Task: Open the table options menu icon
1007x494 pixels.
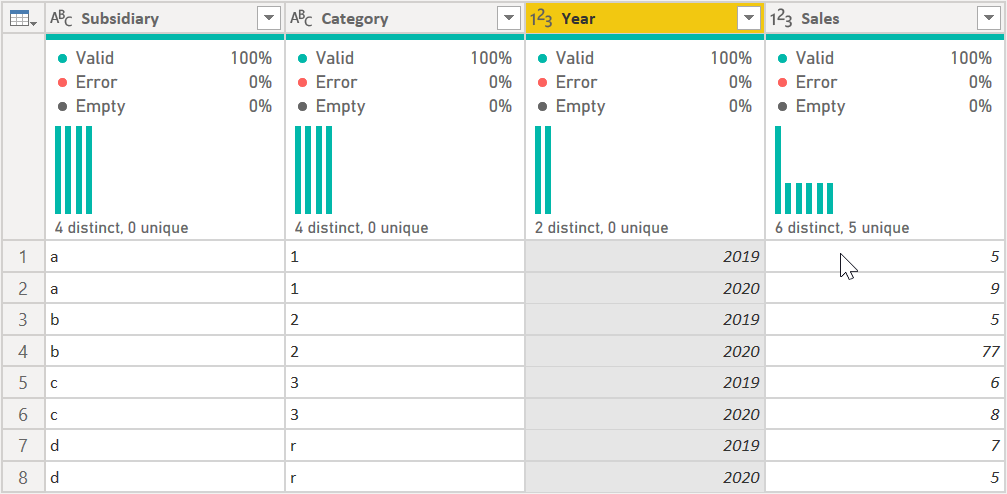Action: 23,19
